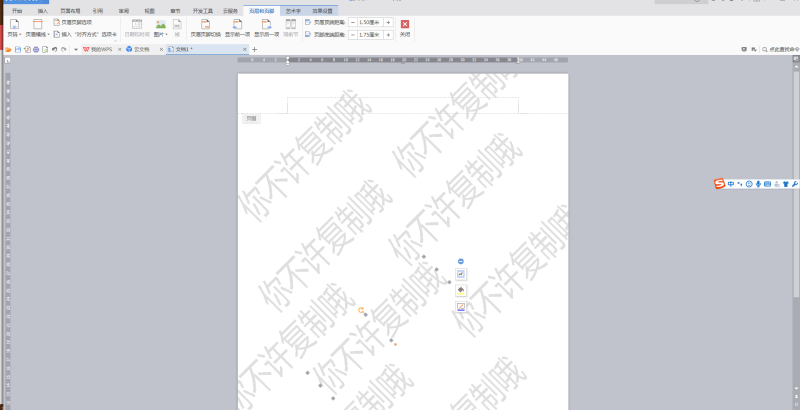Click the ruler corner tab selector
The width and height of the screenshot is (800, 410).
click(7, 60)
